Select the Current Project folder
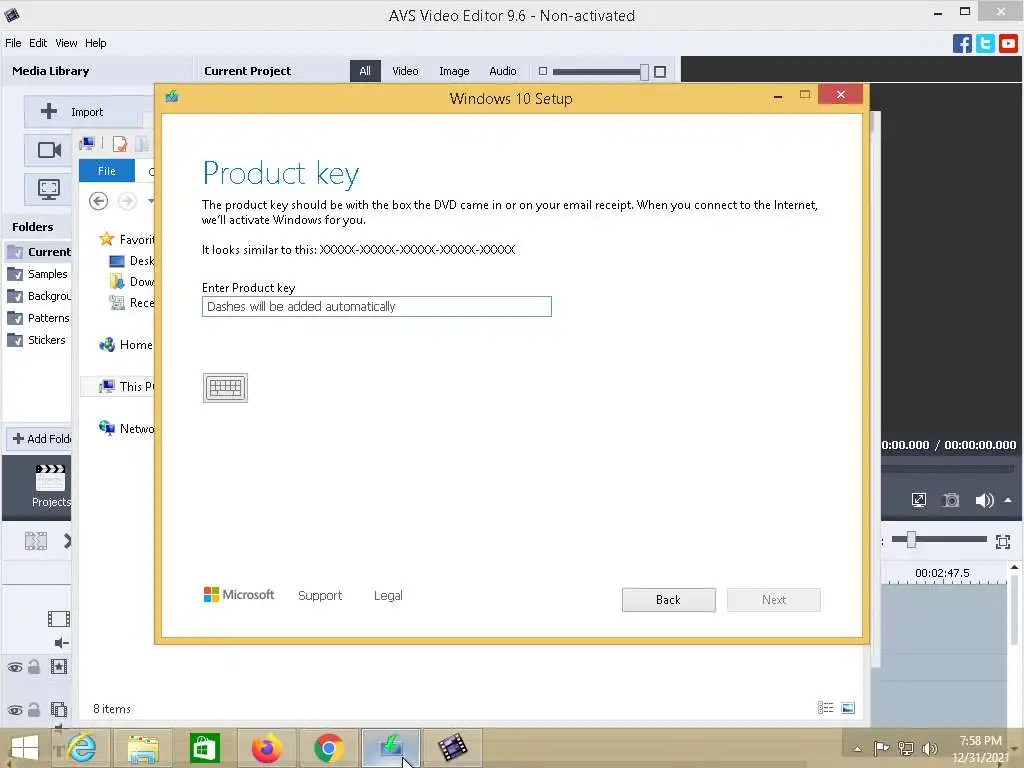 (x=38, y=252)
